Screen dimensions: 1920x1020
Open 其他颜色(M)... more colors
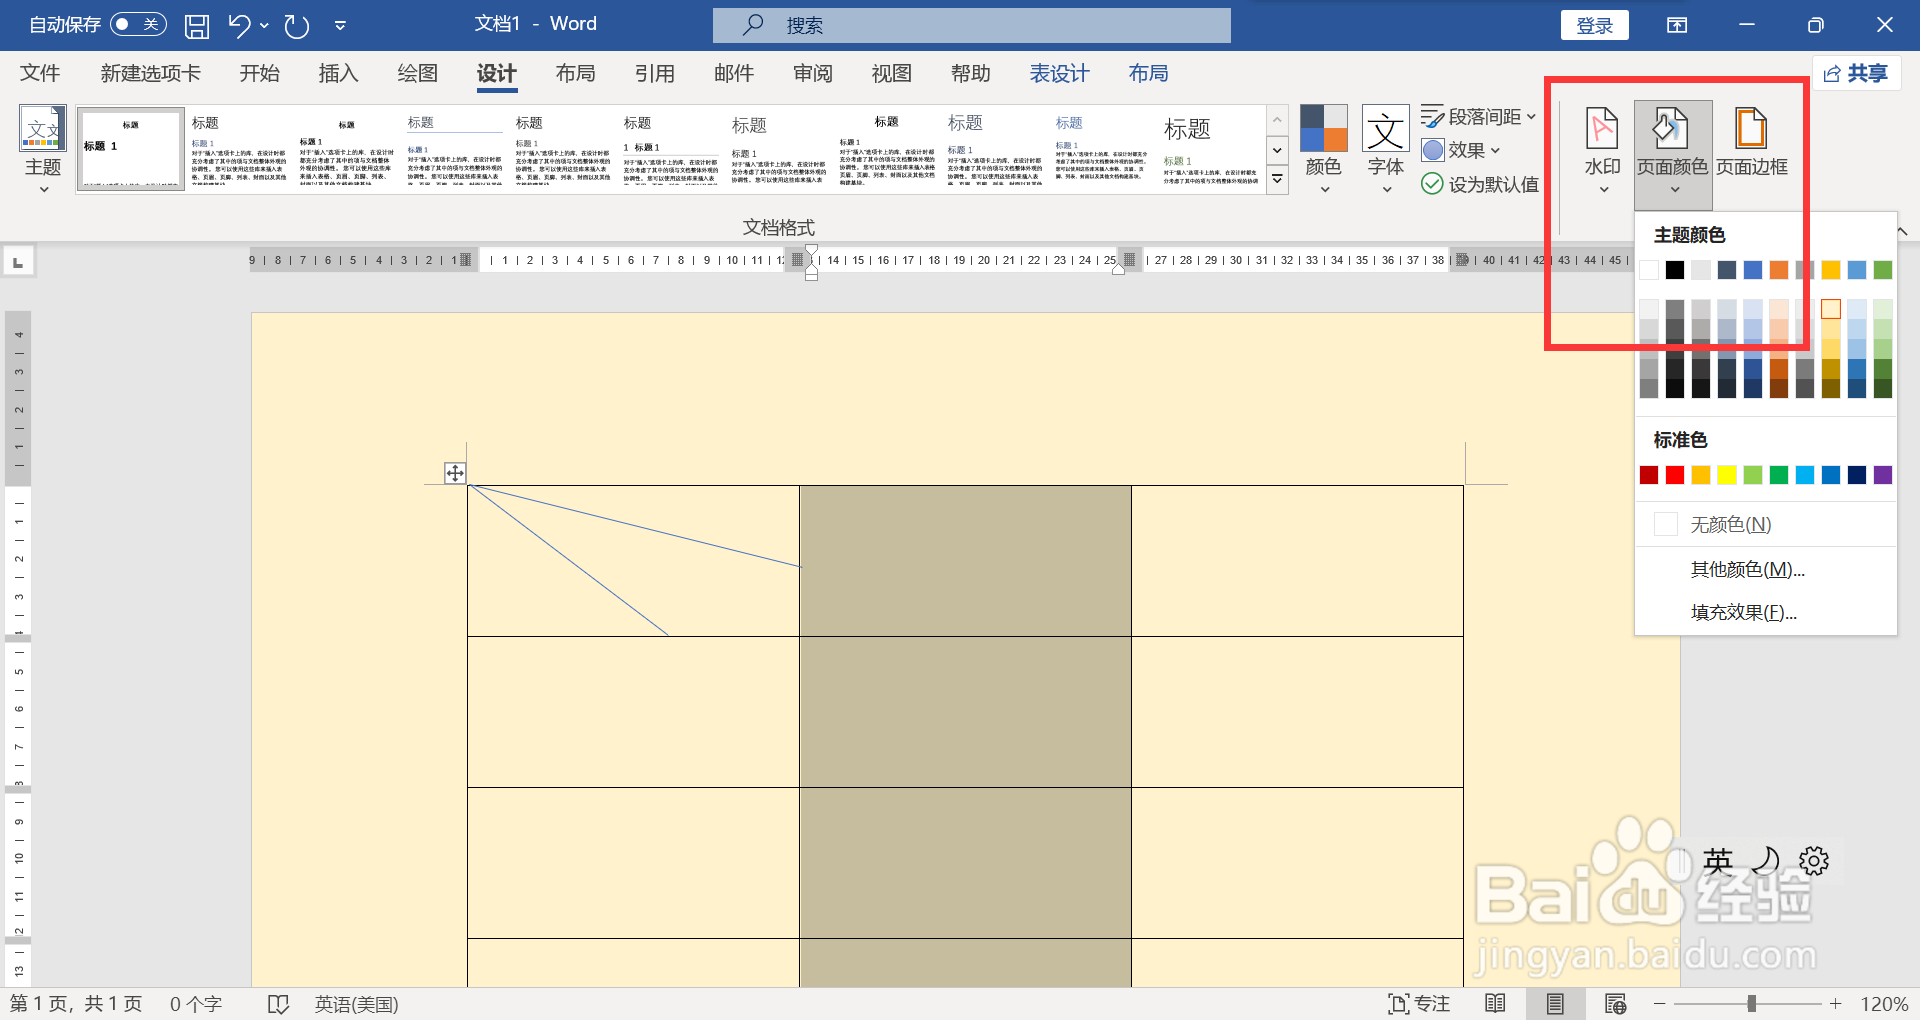[1766, 569]
